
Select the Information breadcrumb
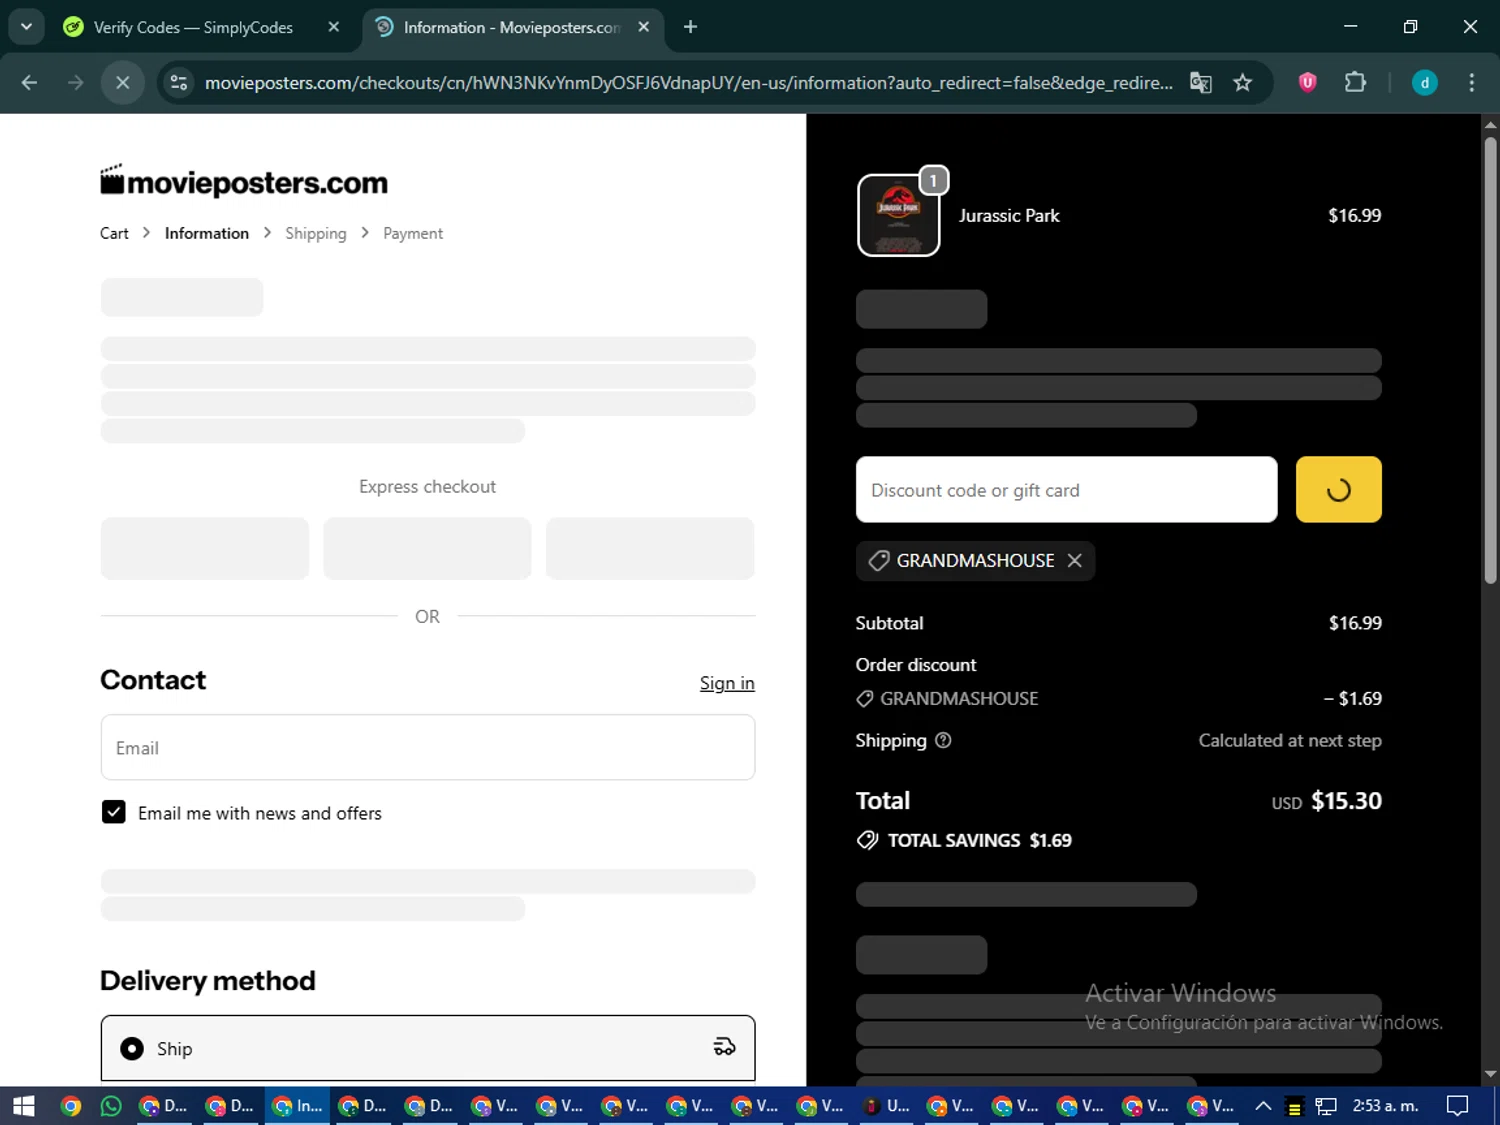(207, 233)
